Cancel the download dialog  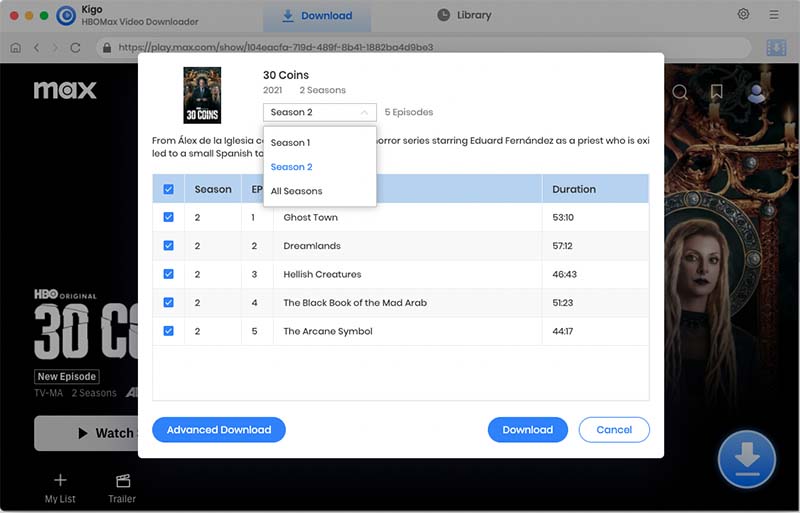tap(614, 430)
